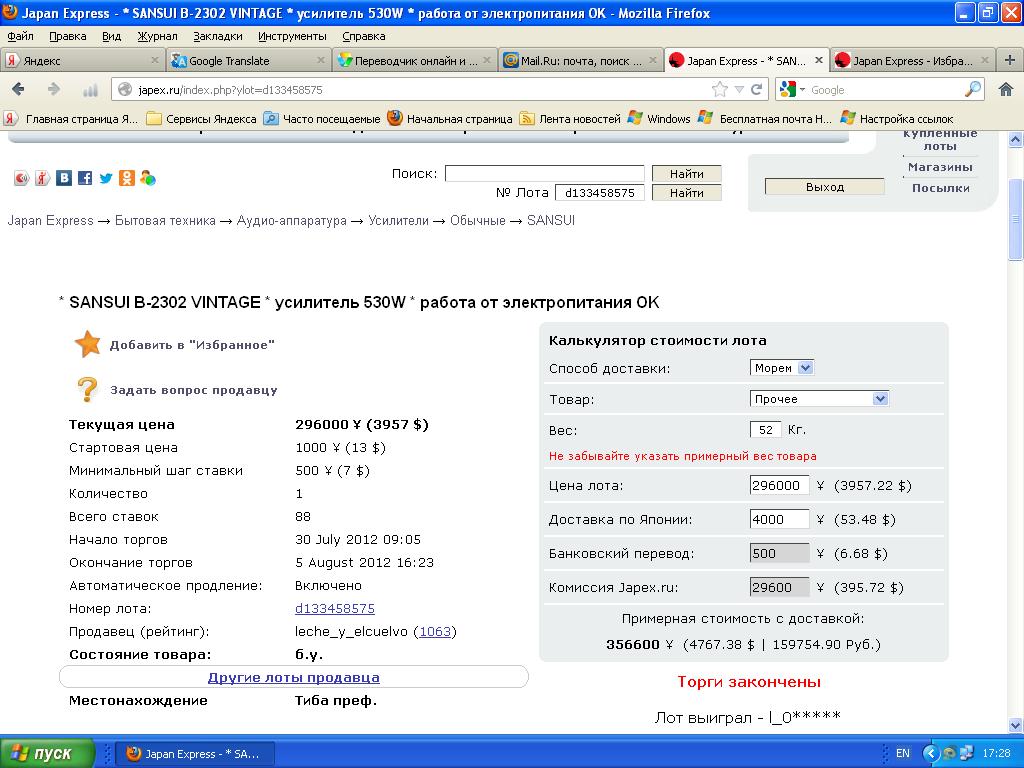The width and height of the screenshot is (1024, 768).
Task: Click the Выход logout button
Action: pos(824,187)
